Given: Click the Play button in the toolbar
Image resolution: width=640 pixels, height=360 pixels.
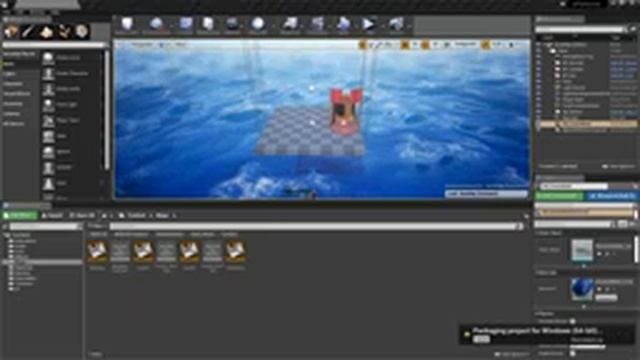Looking at the screenshot, I should (368, 25).
